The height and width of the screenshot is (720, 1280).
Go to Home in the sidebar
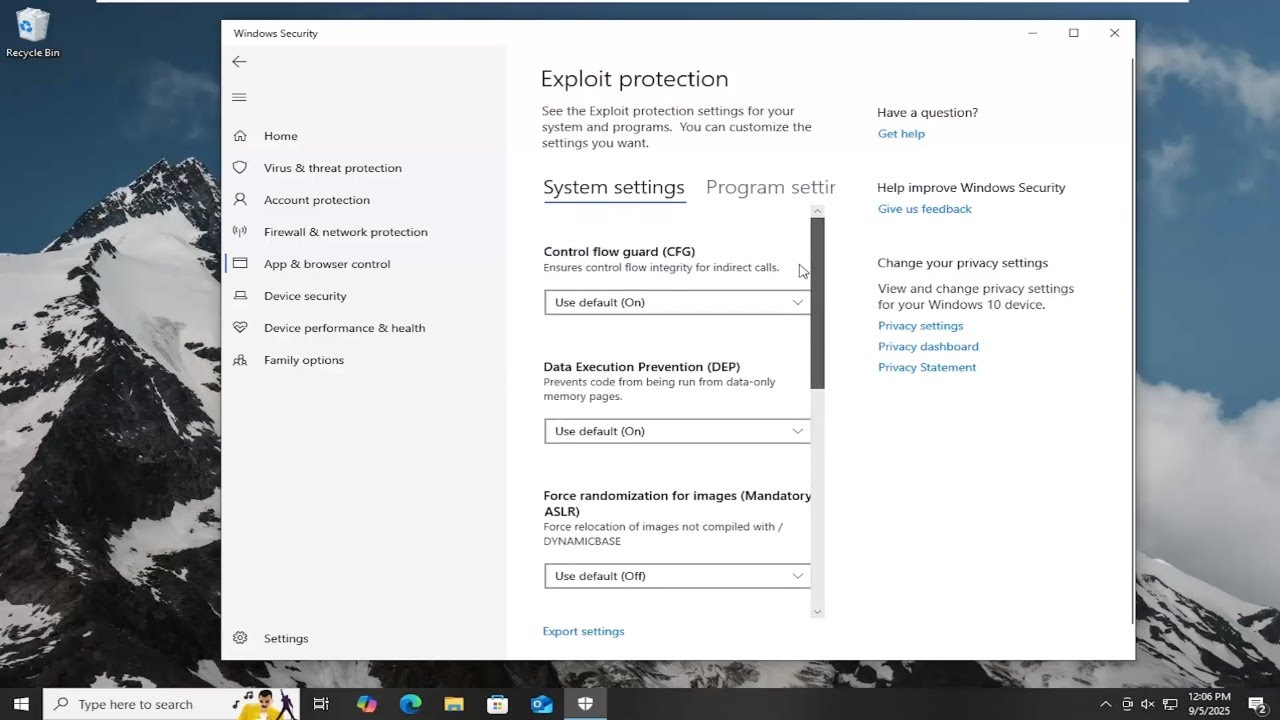363,136
